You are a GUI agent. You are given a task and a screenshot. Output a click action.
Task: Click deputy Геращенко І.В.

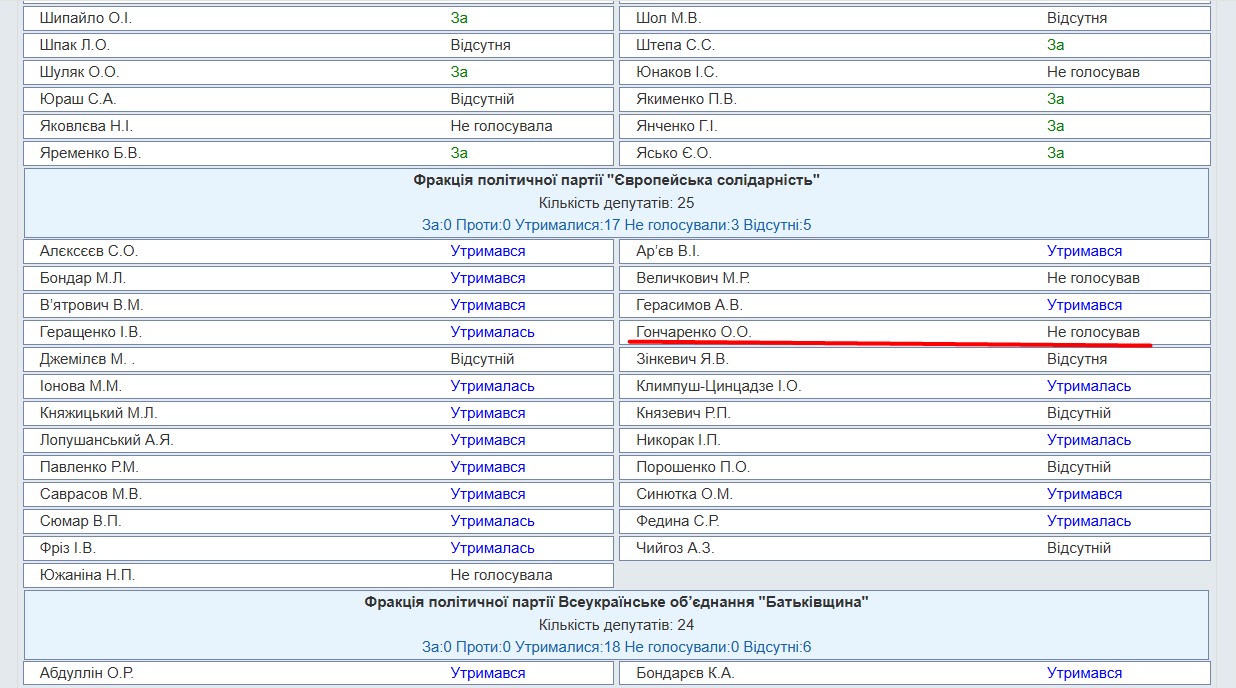point(90,332)
